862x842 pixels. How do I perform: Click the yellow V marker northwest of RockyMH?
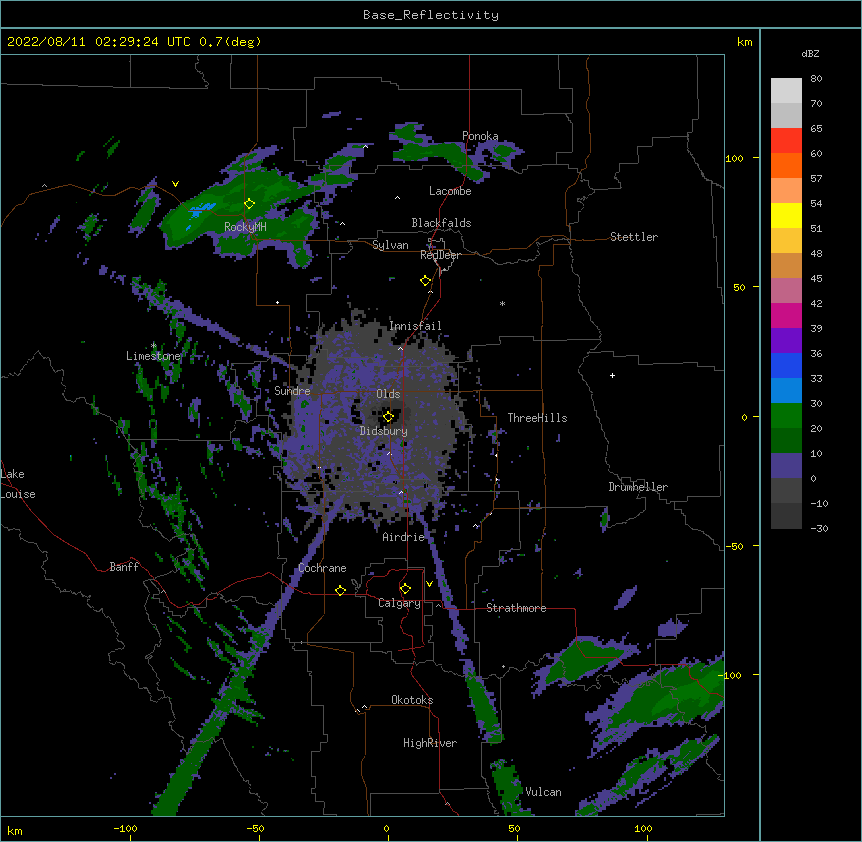point(175,184)
